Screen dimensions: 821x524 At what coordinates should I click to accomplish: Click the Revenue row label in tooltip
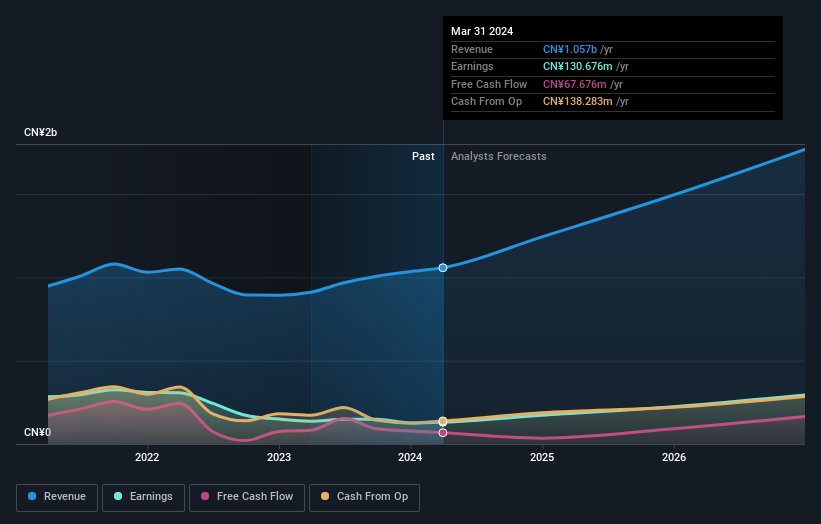[472, 49]
